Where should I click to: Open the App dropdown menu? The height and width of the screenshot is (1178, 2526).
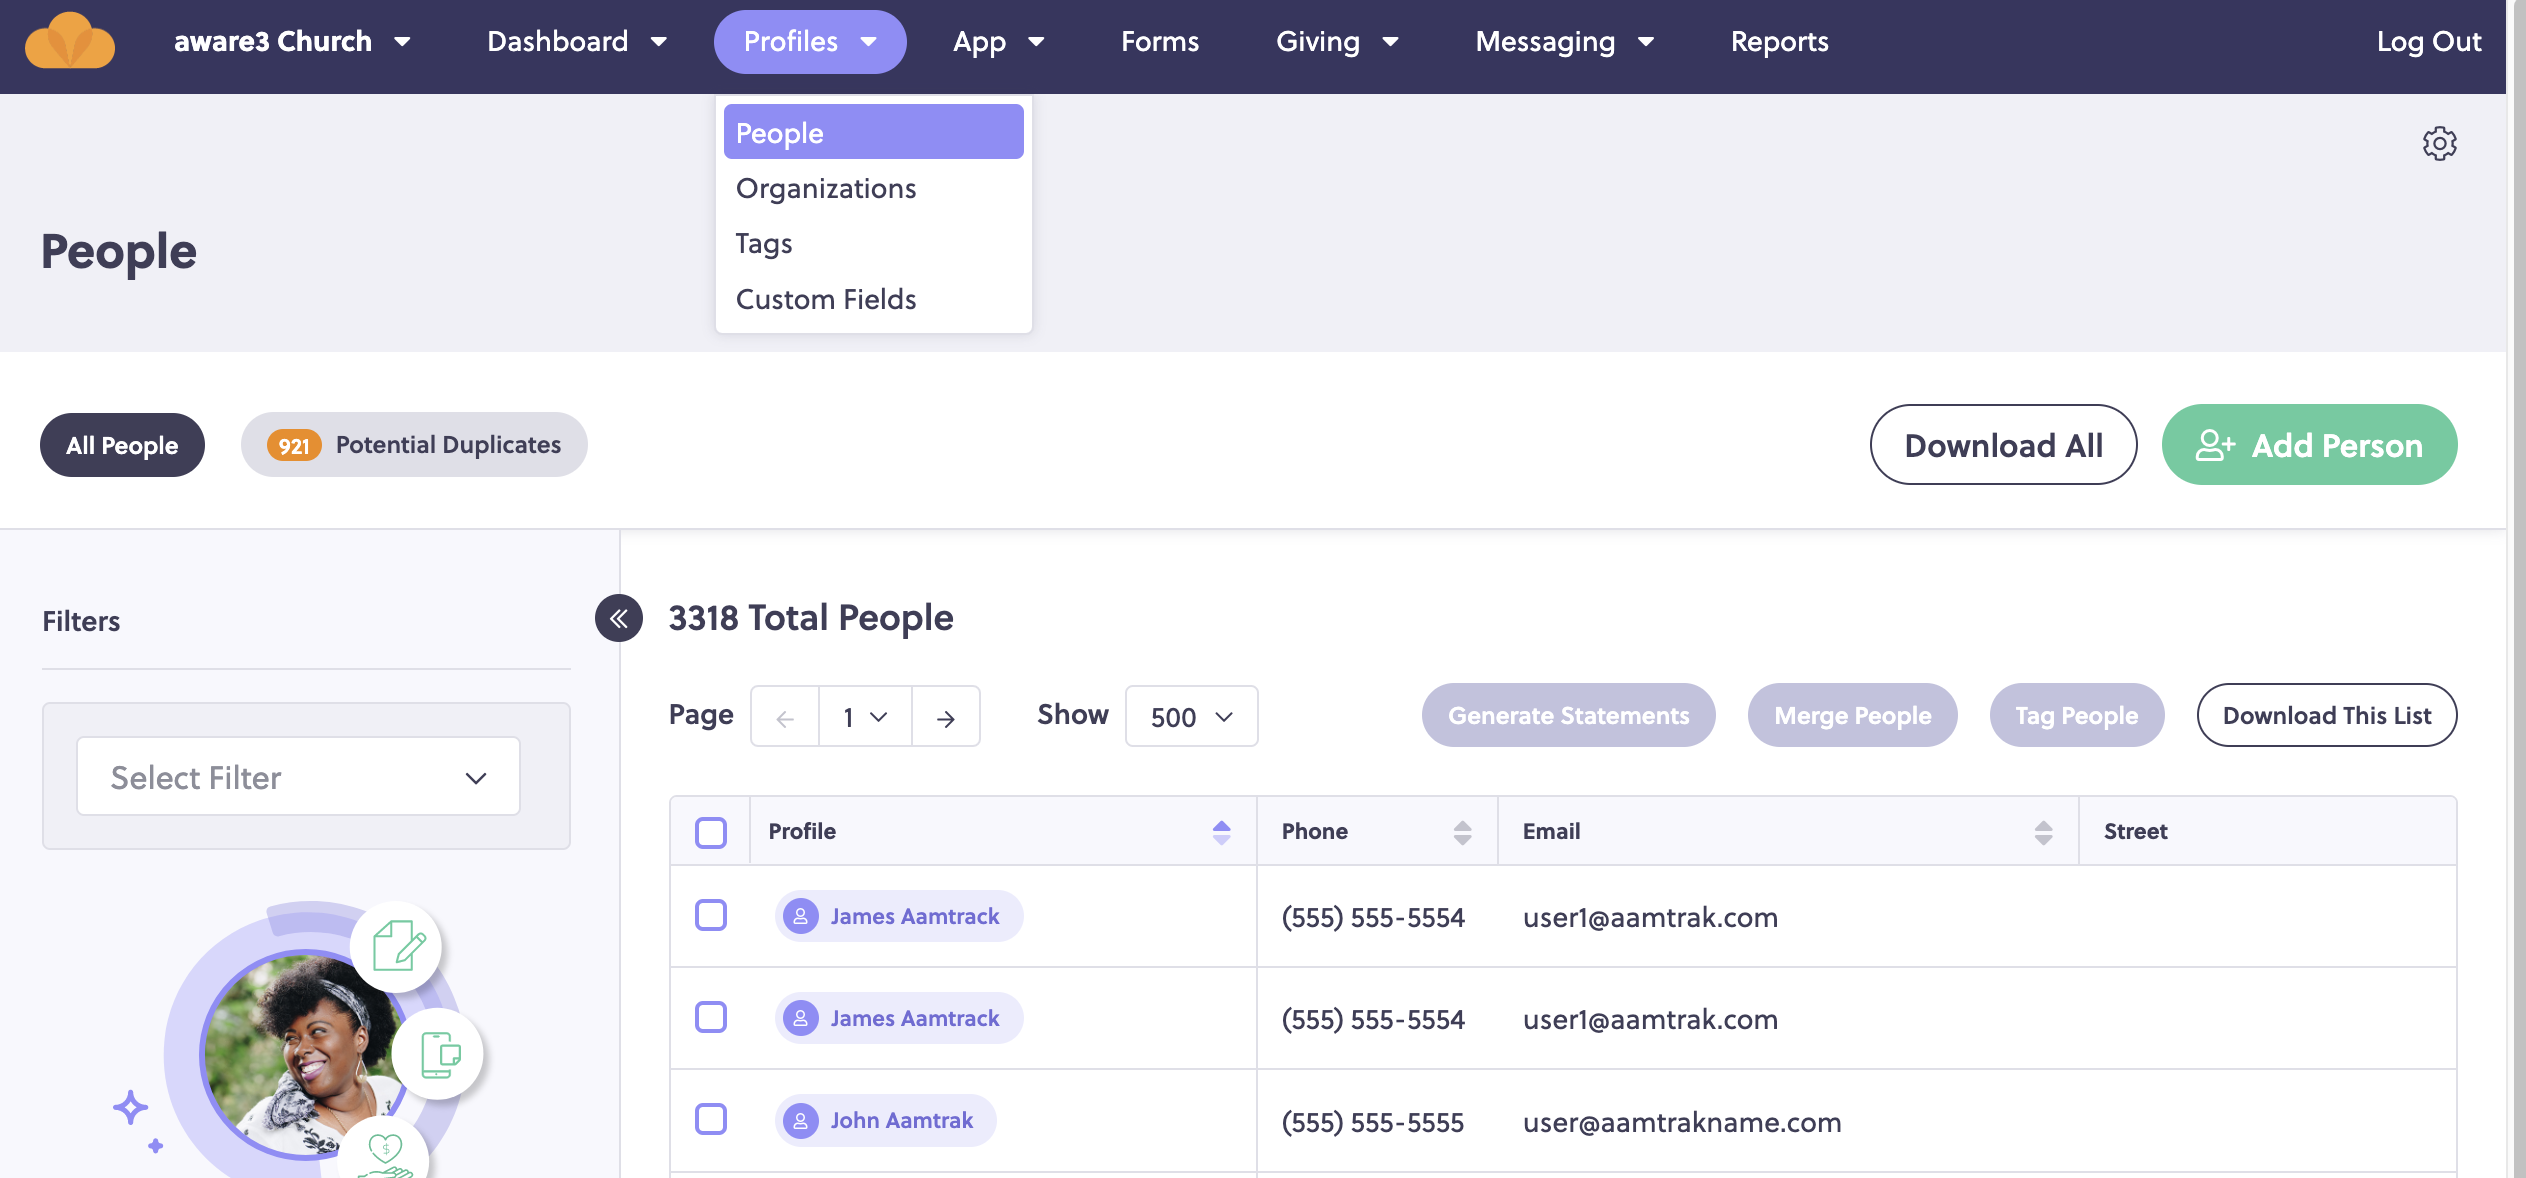click(998, 41)
